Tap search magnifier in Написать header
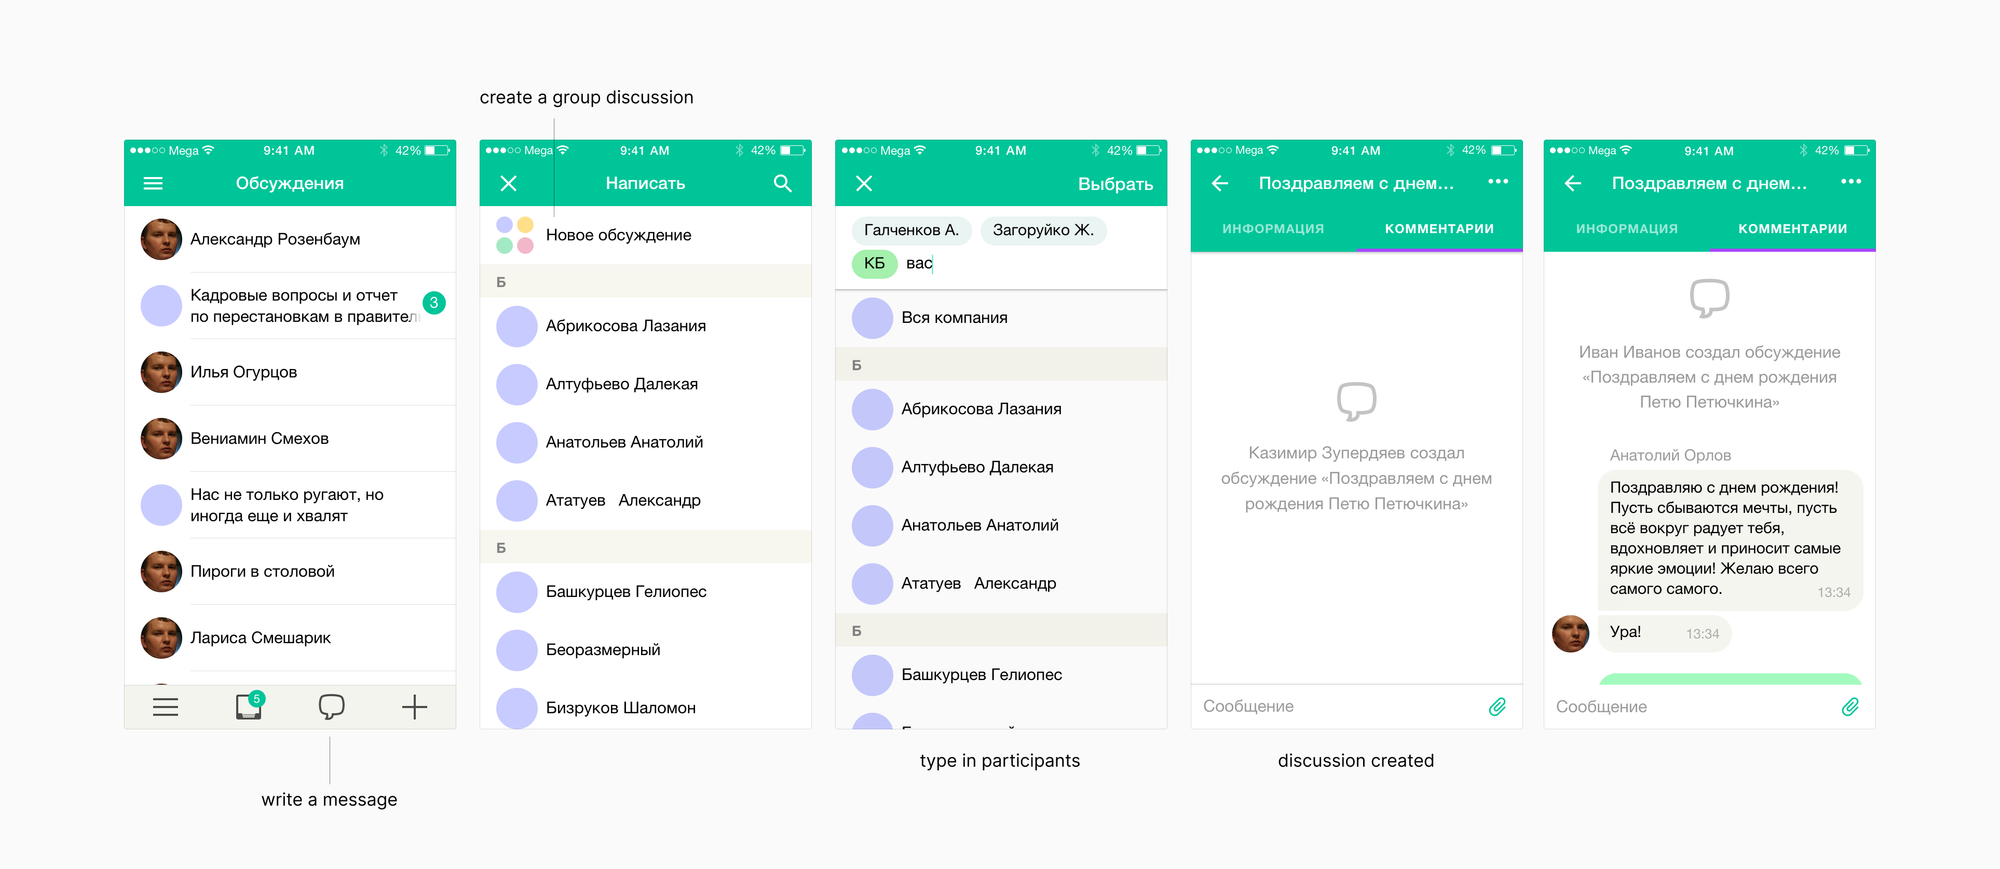2000x869 pixels. (782, 183)
